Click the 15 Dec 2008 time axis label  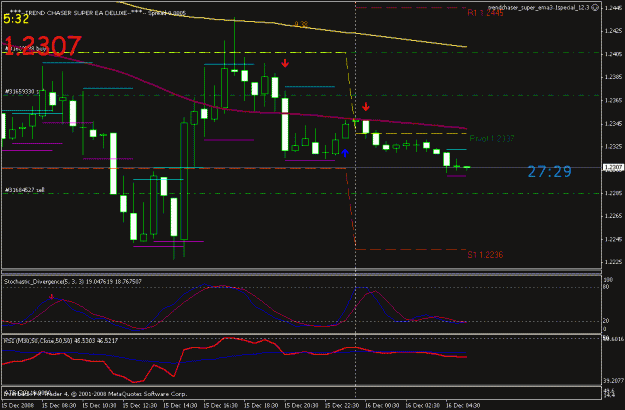18,405
